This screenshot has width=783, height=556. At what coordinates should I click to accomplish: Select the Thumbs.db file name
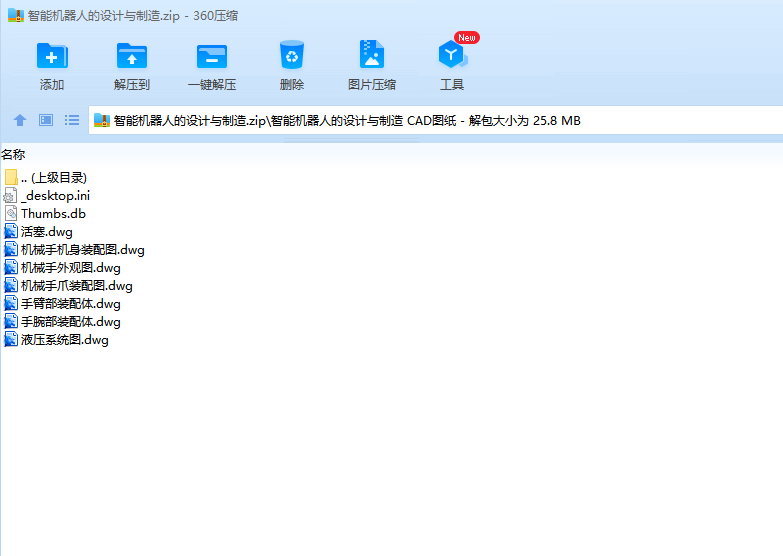pyautogui.click(x=53, y=213)
